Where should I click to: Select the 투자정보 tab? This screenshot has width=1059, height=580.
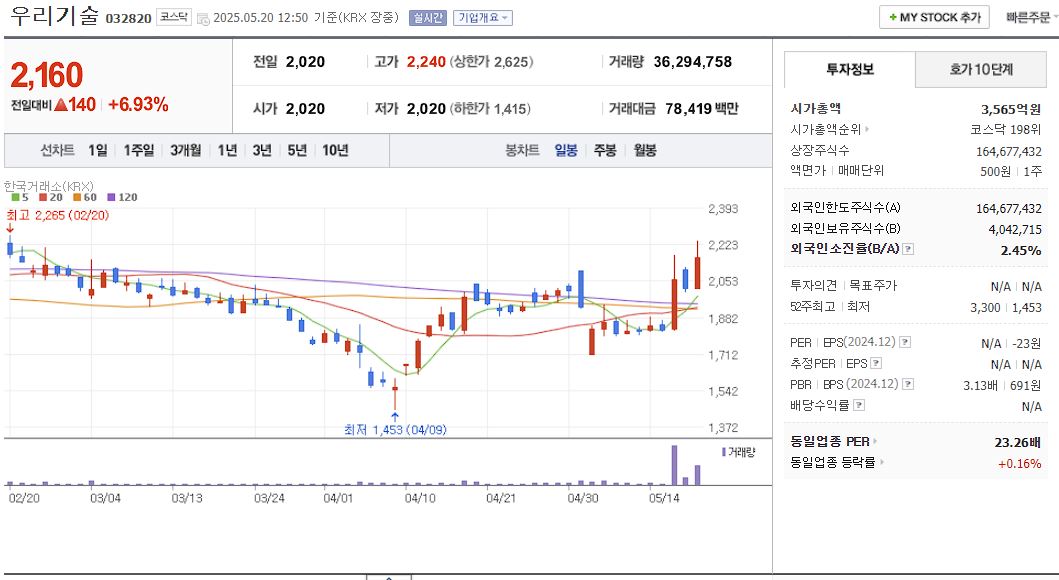(x=848, y=69)
